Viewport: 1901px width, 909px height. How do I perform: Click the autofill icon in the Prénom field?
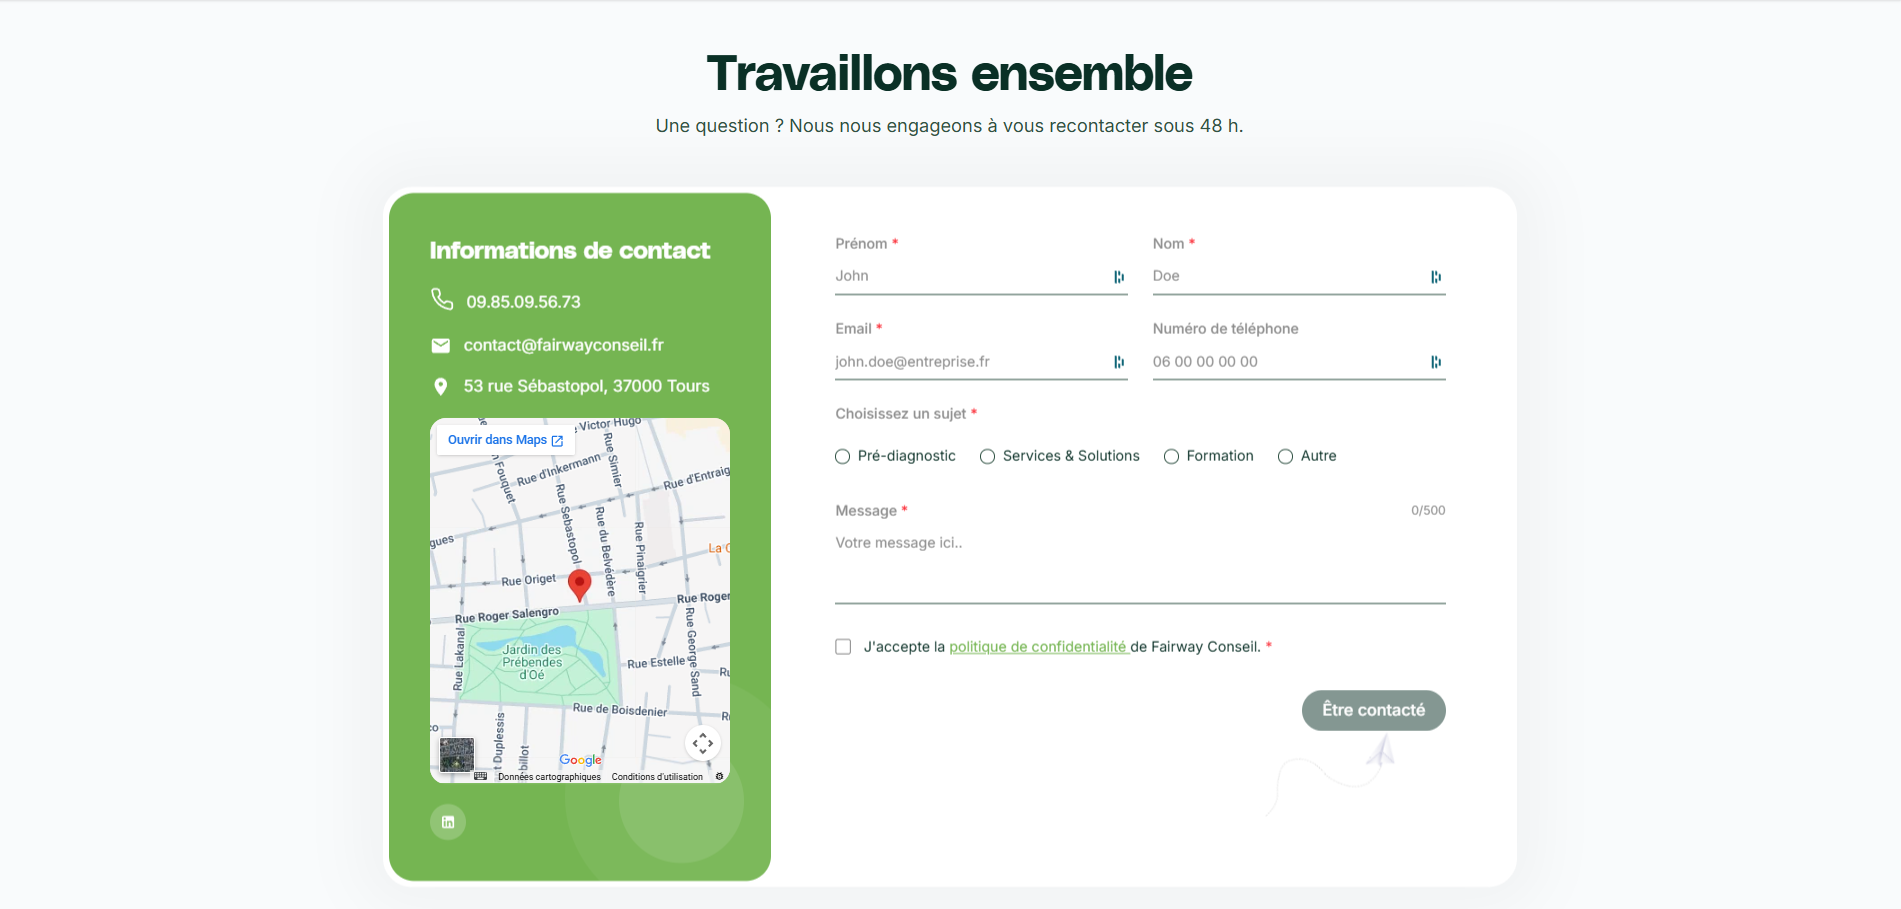tap(1119, 277)
